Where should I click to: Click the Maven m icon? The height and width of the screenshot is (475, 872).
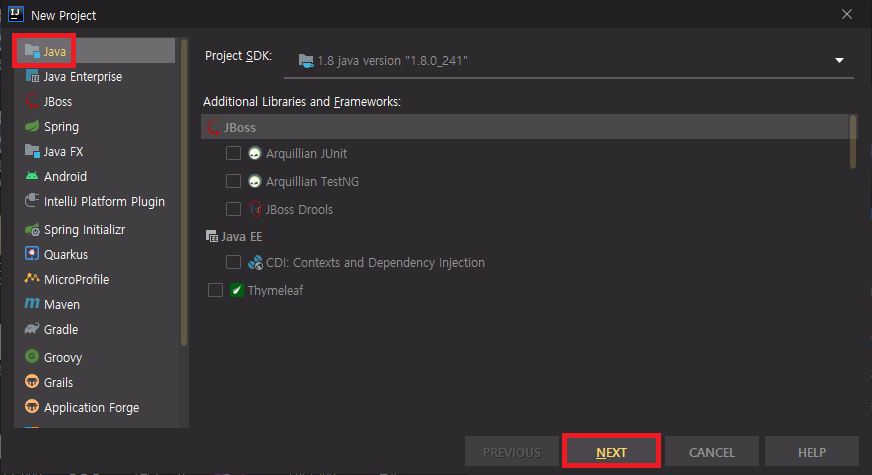pos(32,304)
